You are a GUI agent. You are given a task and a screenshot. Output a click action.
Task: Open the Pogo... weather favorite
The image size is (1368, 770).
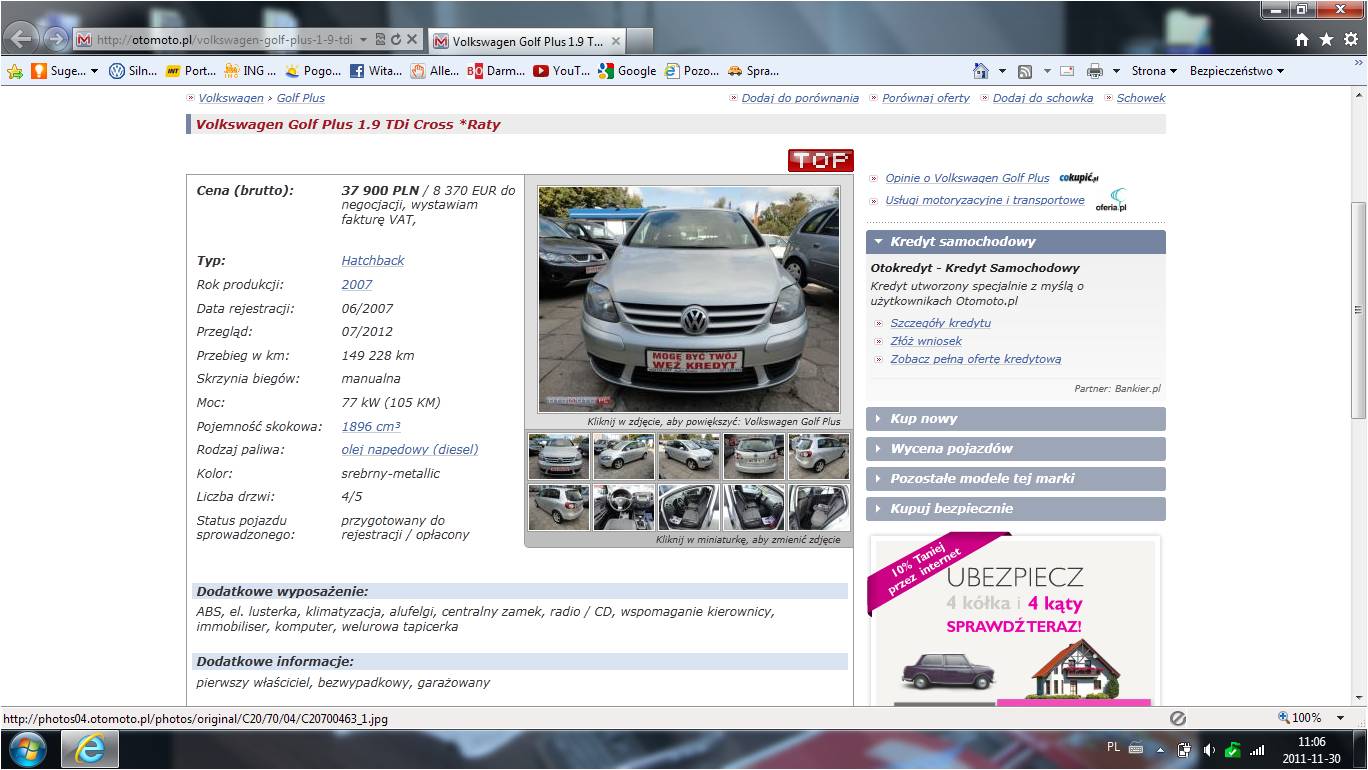313,71
